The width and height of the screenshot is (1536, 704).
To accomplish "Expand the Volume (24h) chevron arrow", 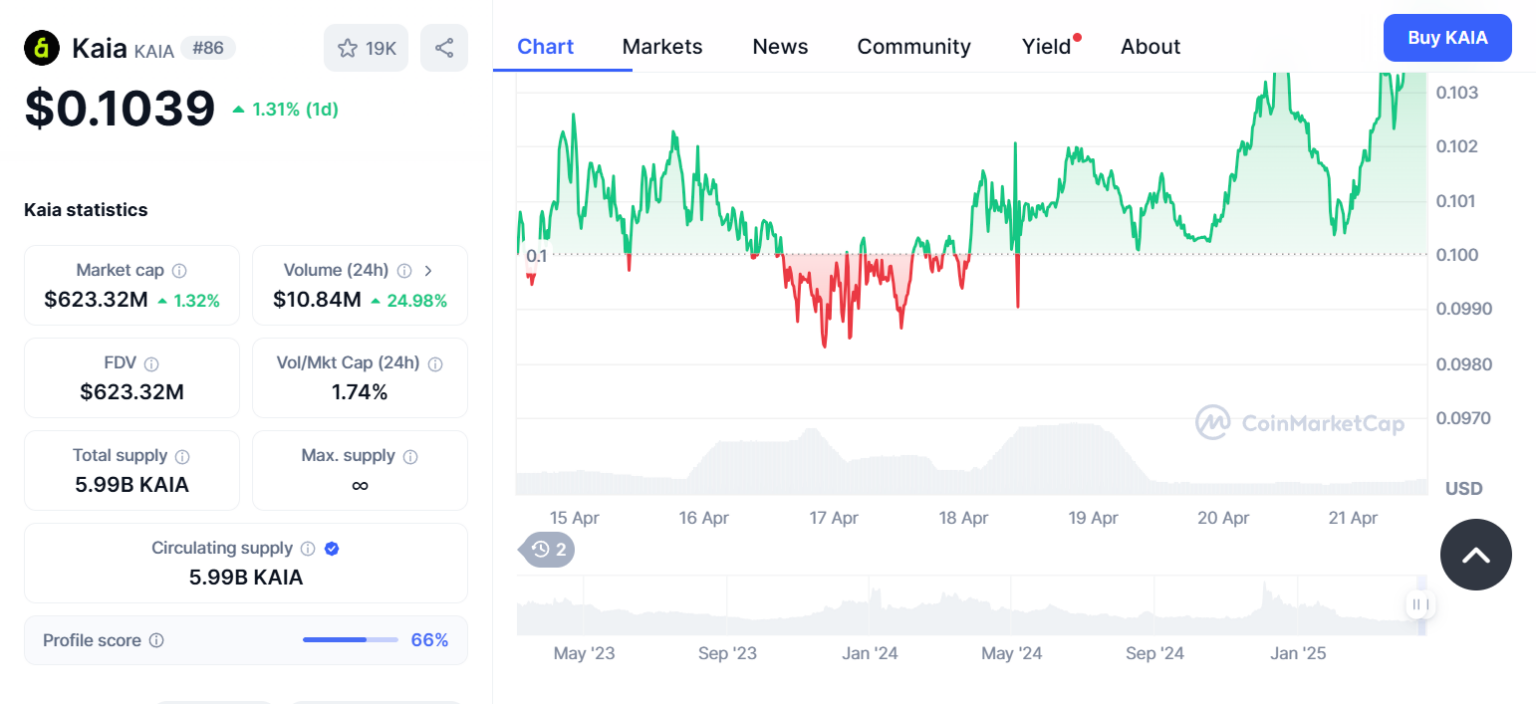I will (x=428, y=270).
